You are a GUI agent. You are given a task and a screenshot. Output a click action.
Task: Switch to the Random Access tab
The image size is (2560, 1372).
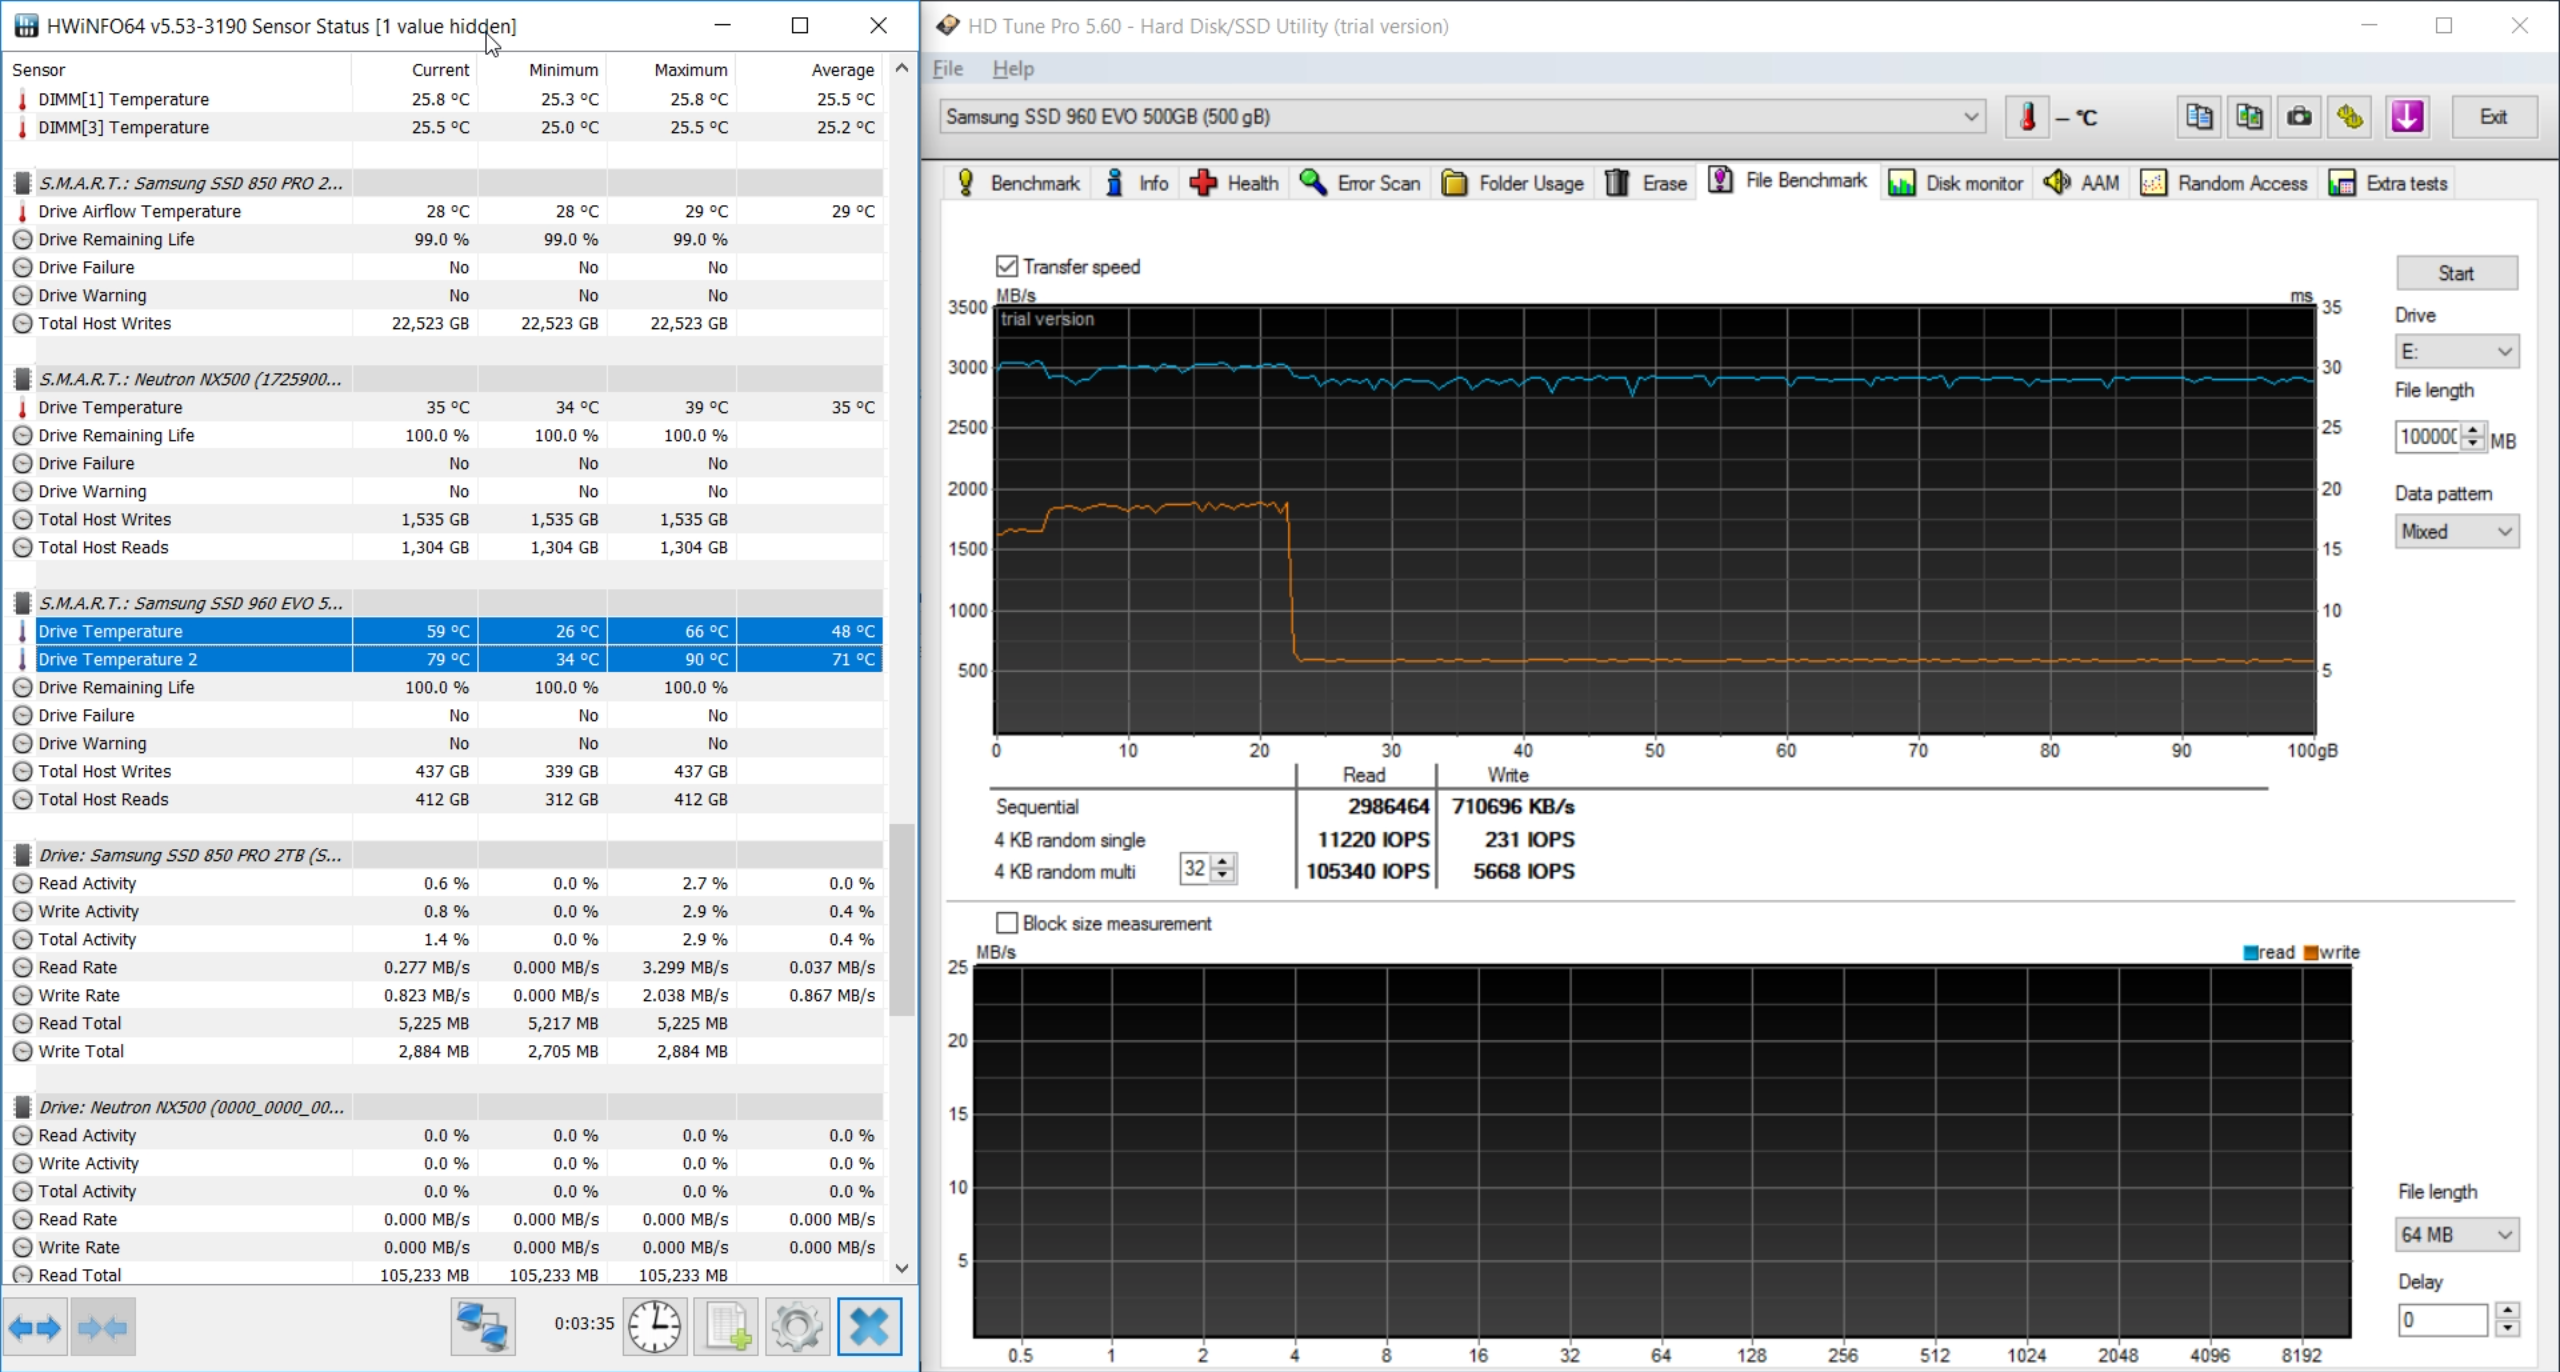(x=2225, y=183)
